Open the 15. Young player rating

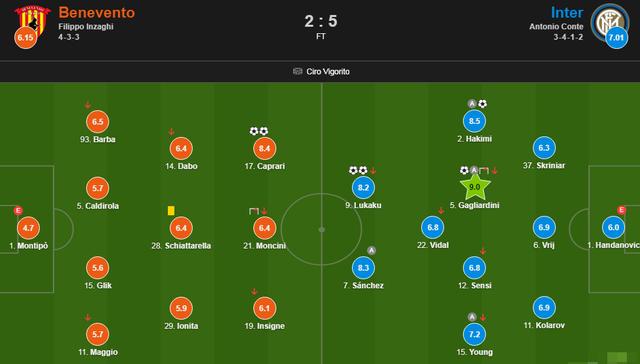click(x=475, y=334)
